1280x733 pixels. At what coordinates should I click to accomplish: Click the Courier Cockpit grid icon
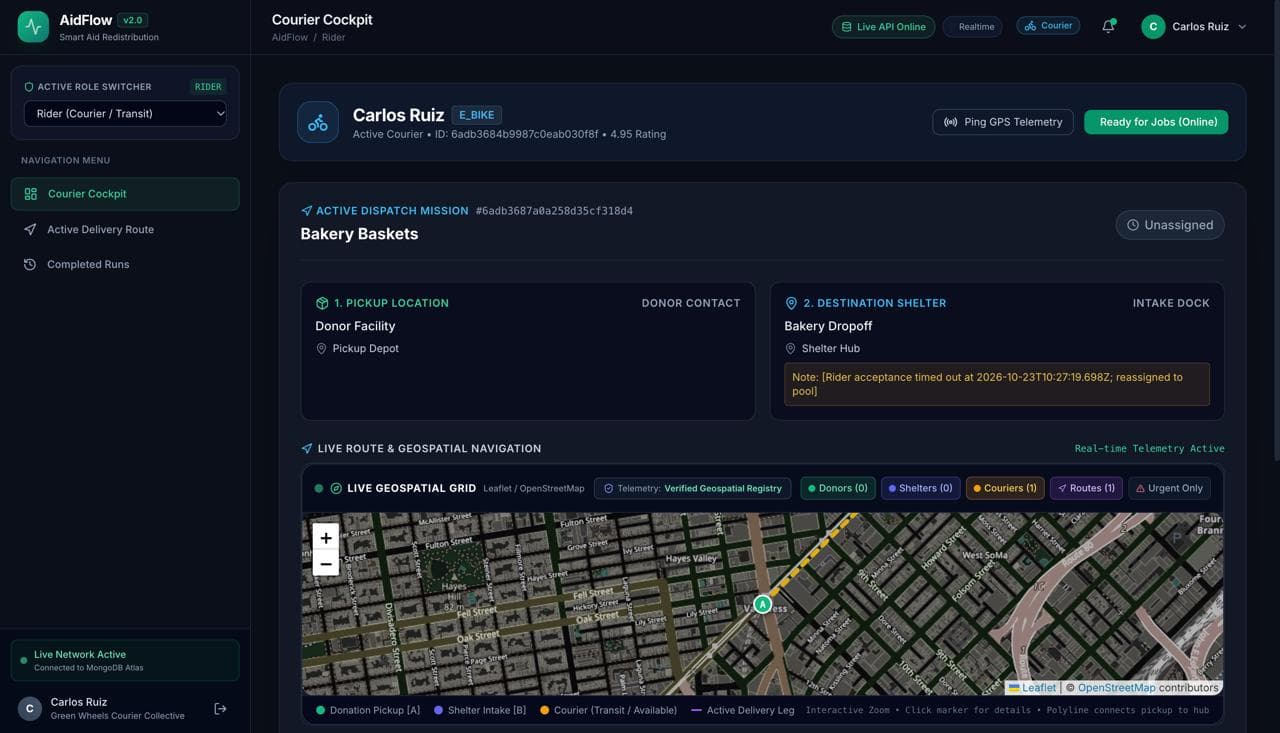[x=31, y=194]
